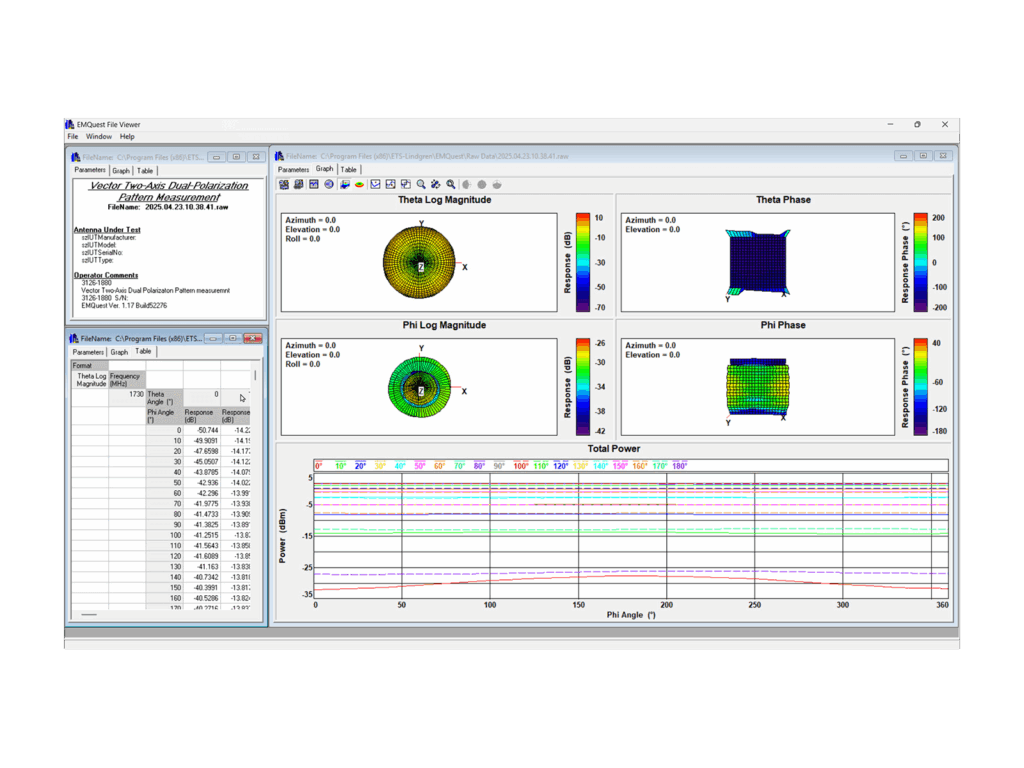Click the globe view icon in the graph toolbar

328,184
